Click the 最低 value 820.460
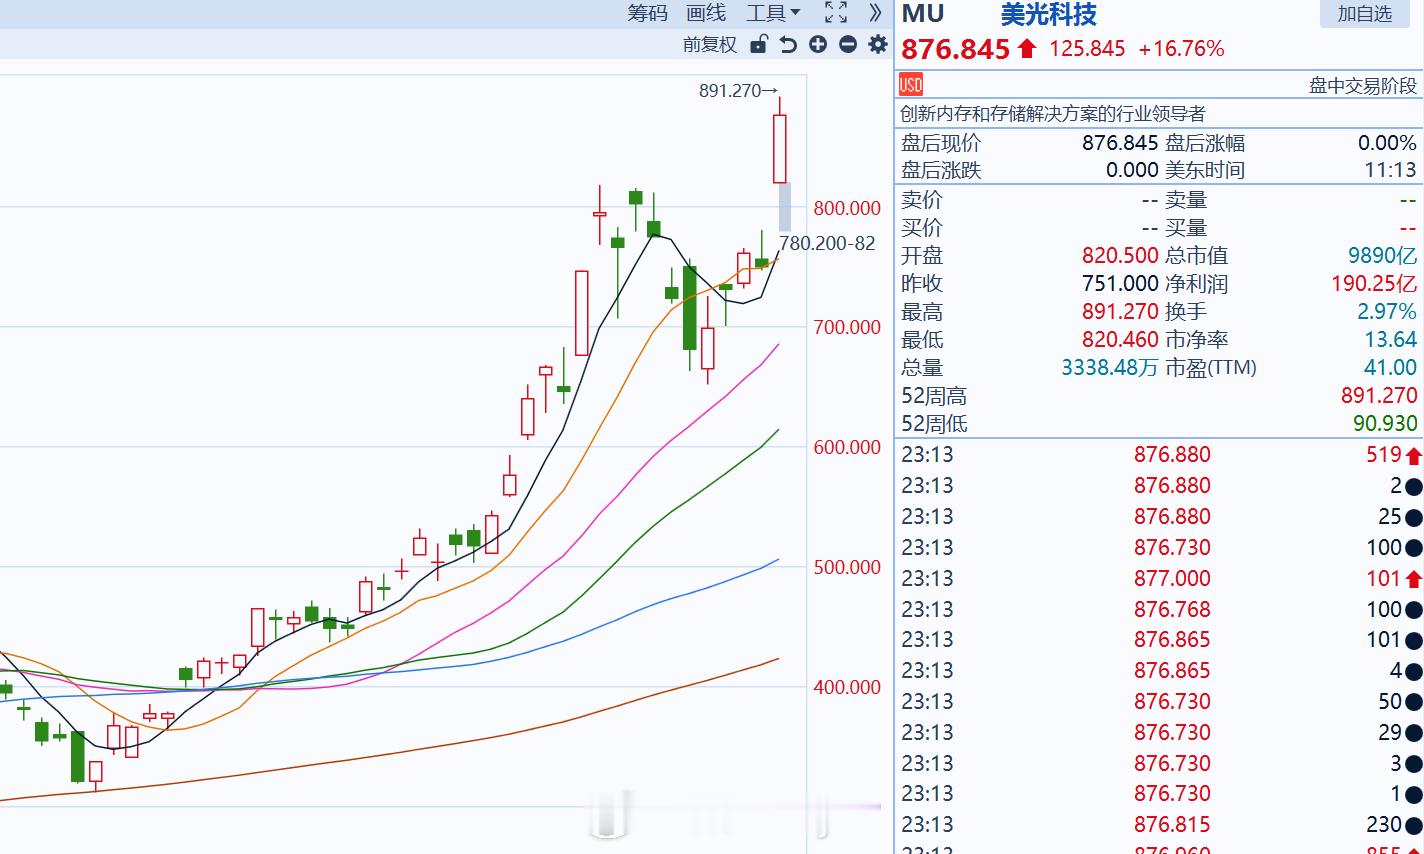 pos(1120,340)
